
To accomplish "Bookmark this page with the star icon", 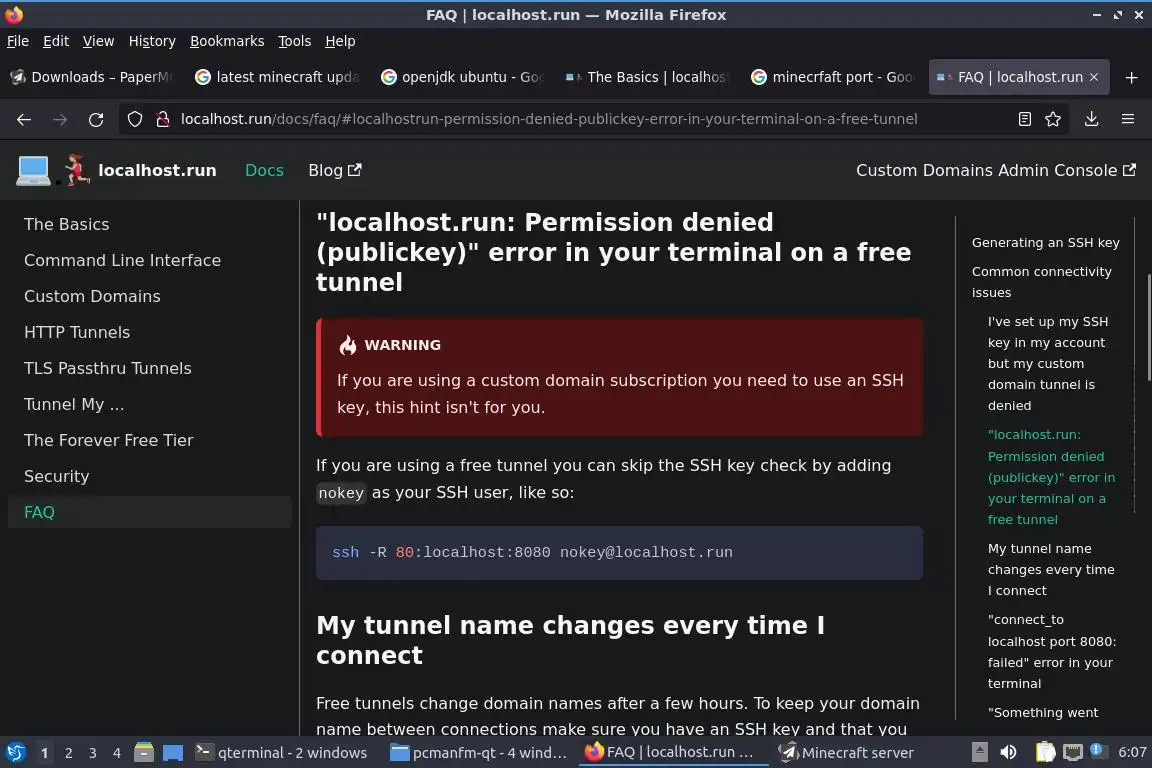I will pyautogui.click(x=1053, y=119).
